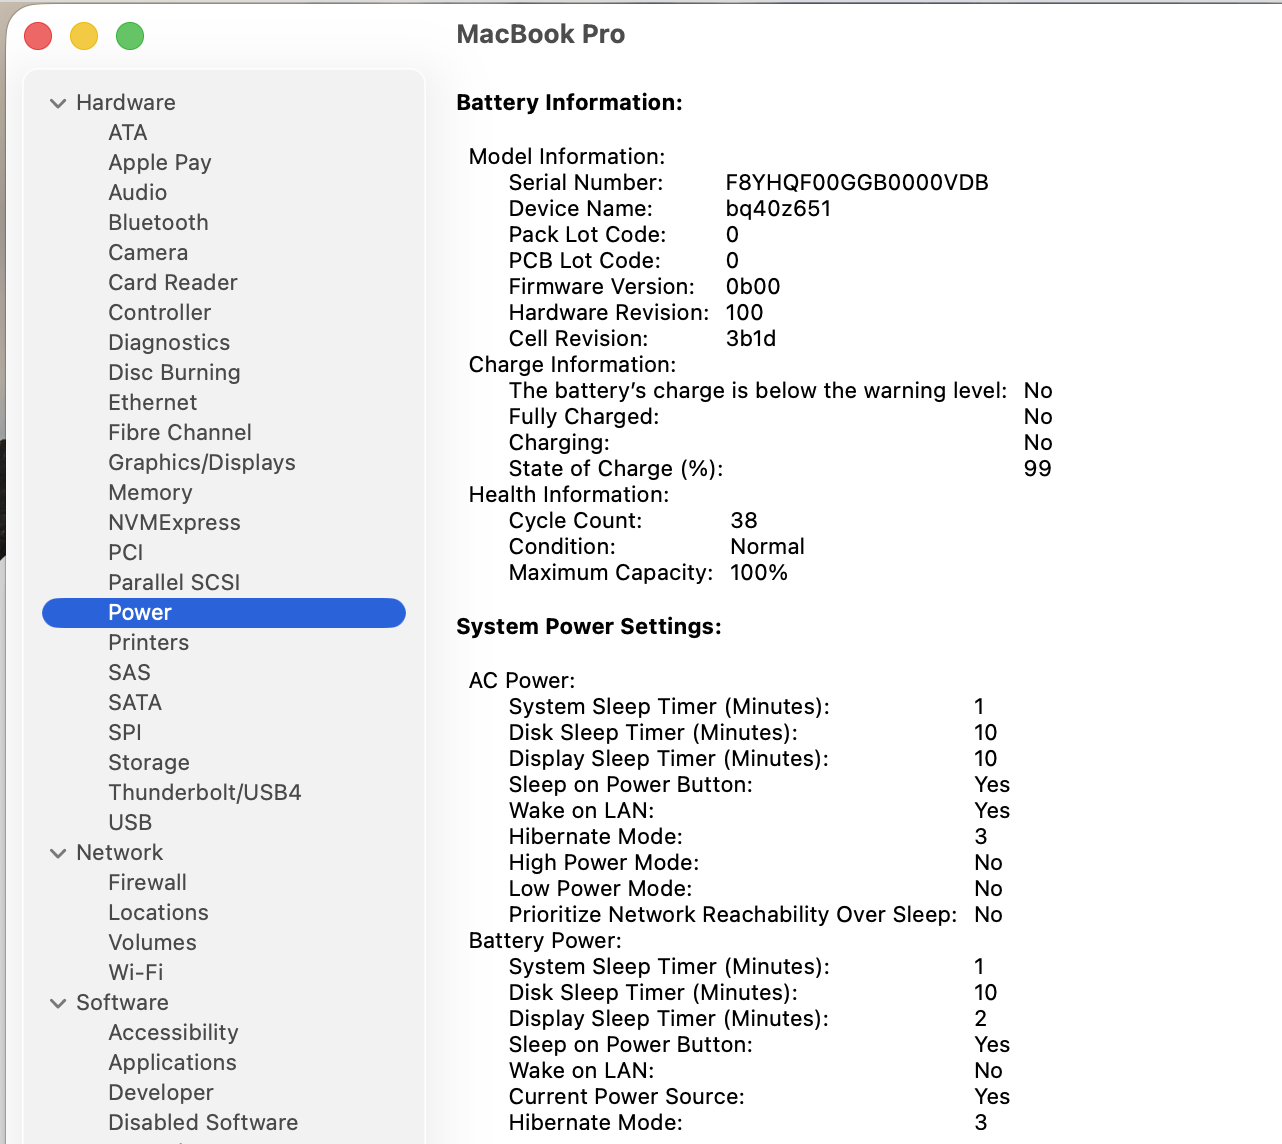Click the red close window button

[x=38, y=36]
